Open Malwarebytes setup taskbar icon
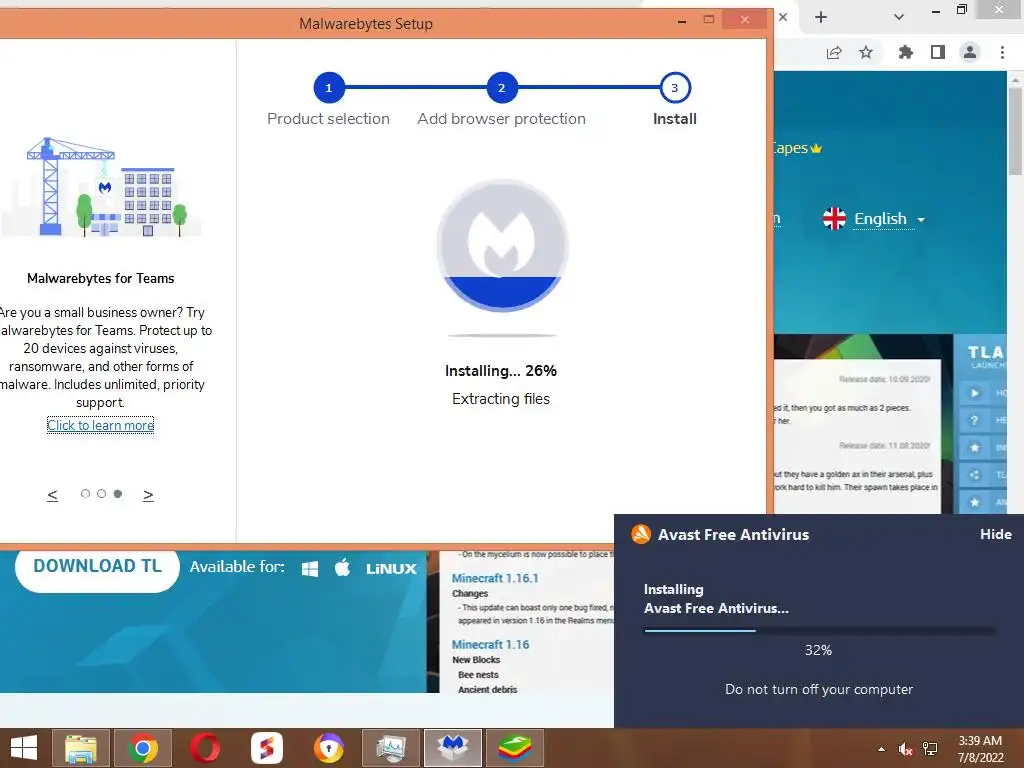This screenshot has height=768, width=1024. (453, 748)
